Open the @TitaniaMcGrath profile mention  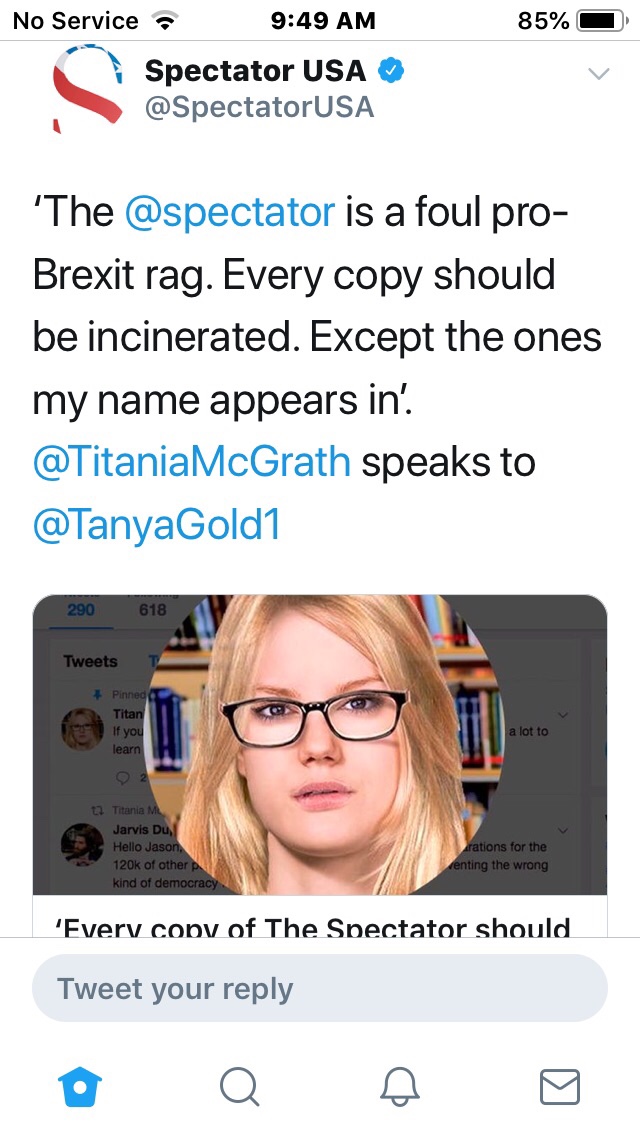[x=192, y=463]
